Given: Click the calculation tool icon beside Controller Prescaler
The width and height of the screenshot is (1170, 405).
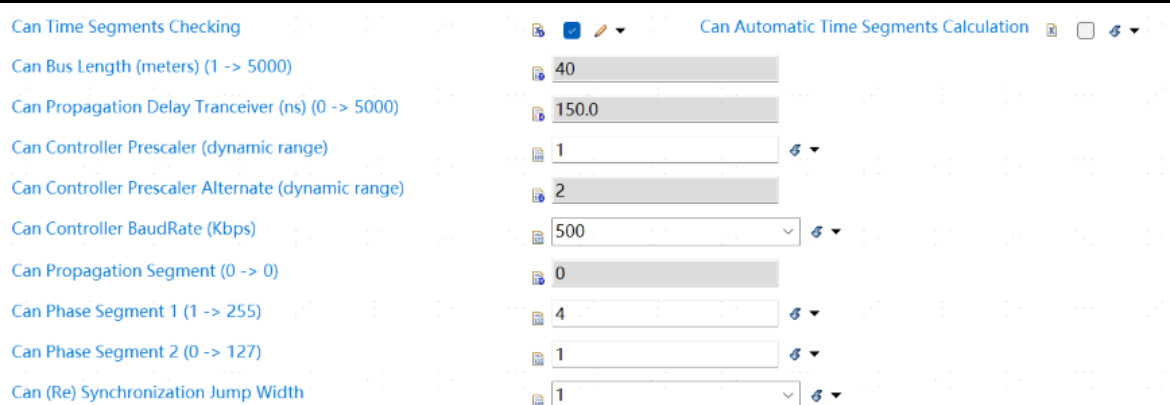Looking at the screenshot, I should 795,151.
